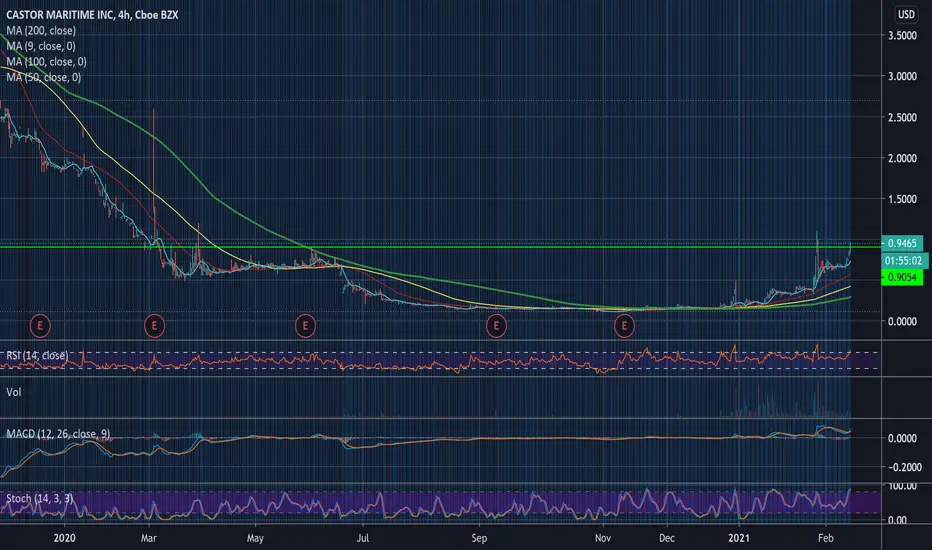Click the 01:55:02 countdown label

point(903,260)
